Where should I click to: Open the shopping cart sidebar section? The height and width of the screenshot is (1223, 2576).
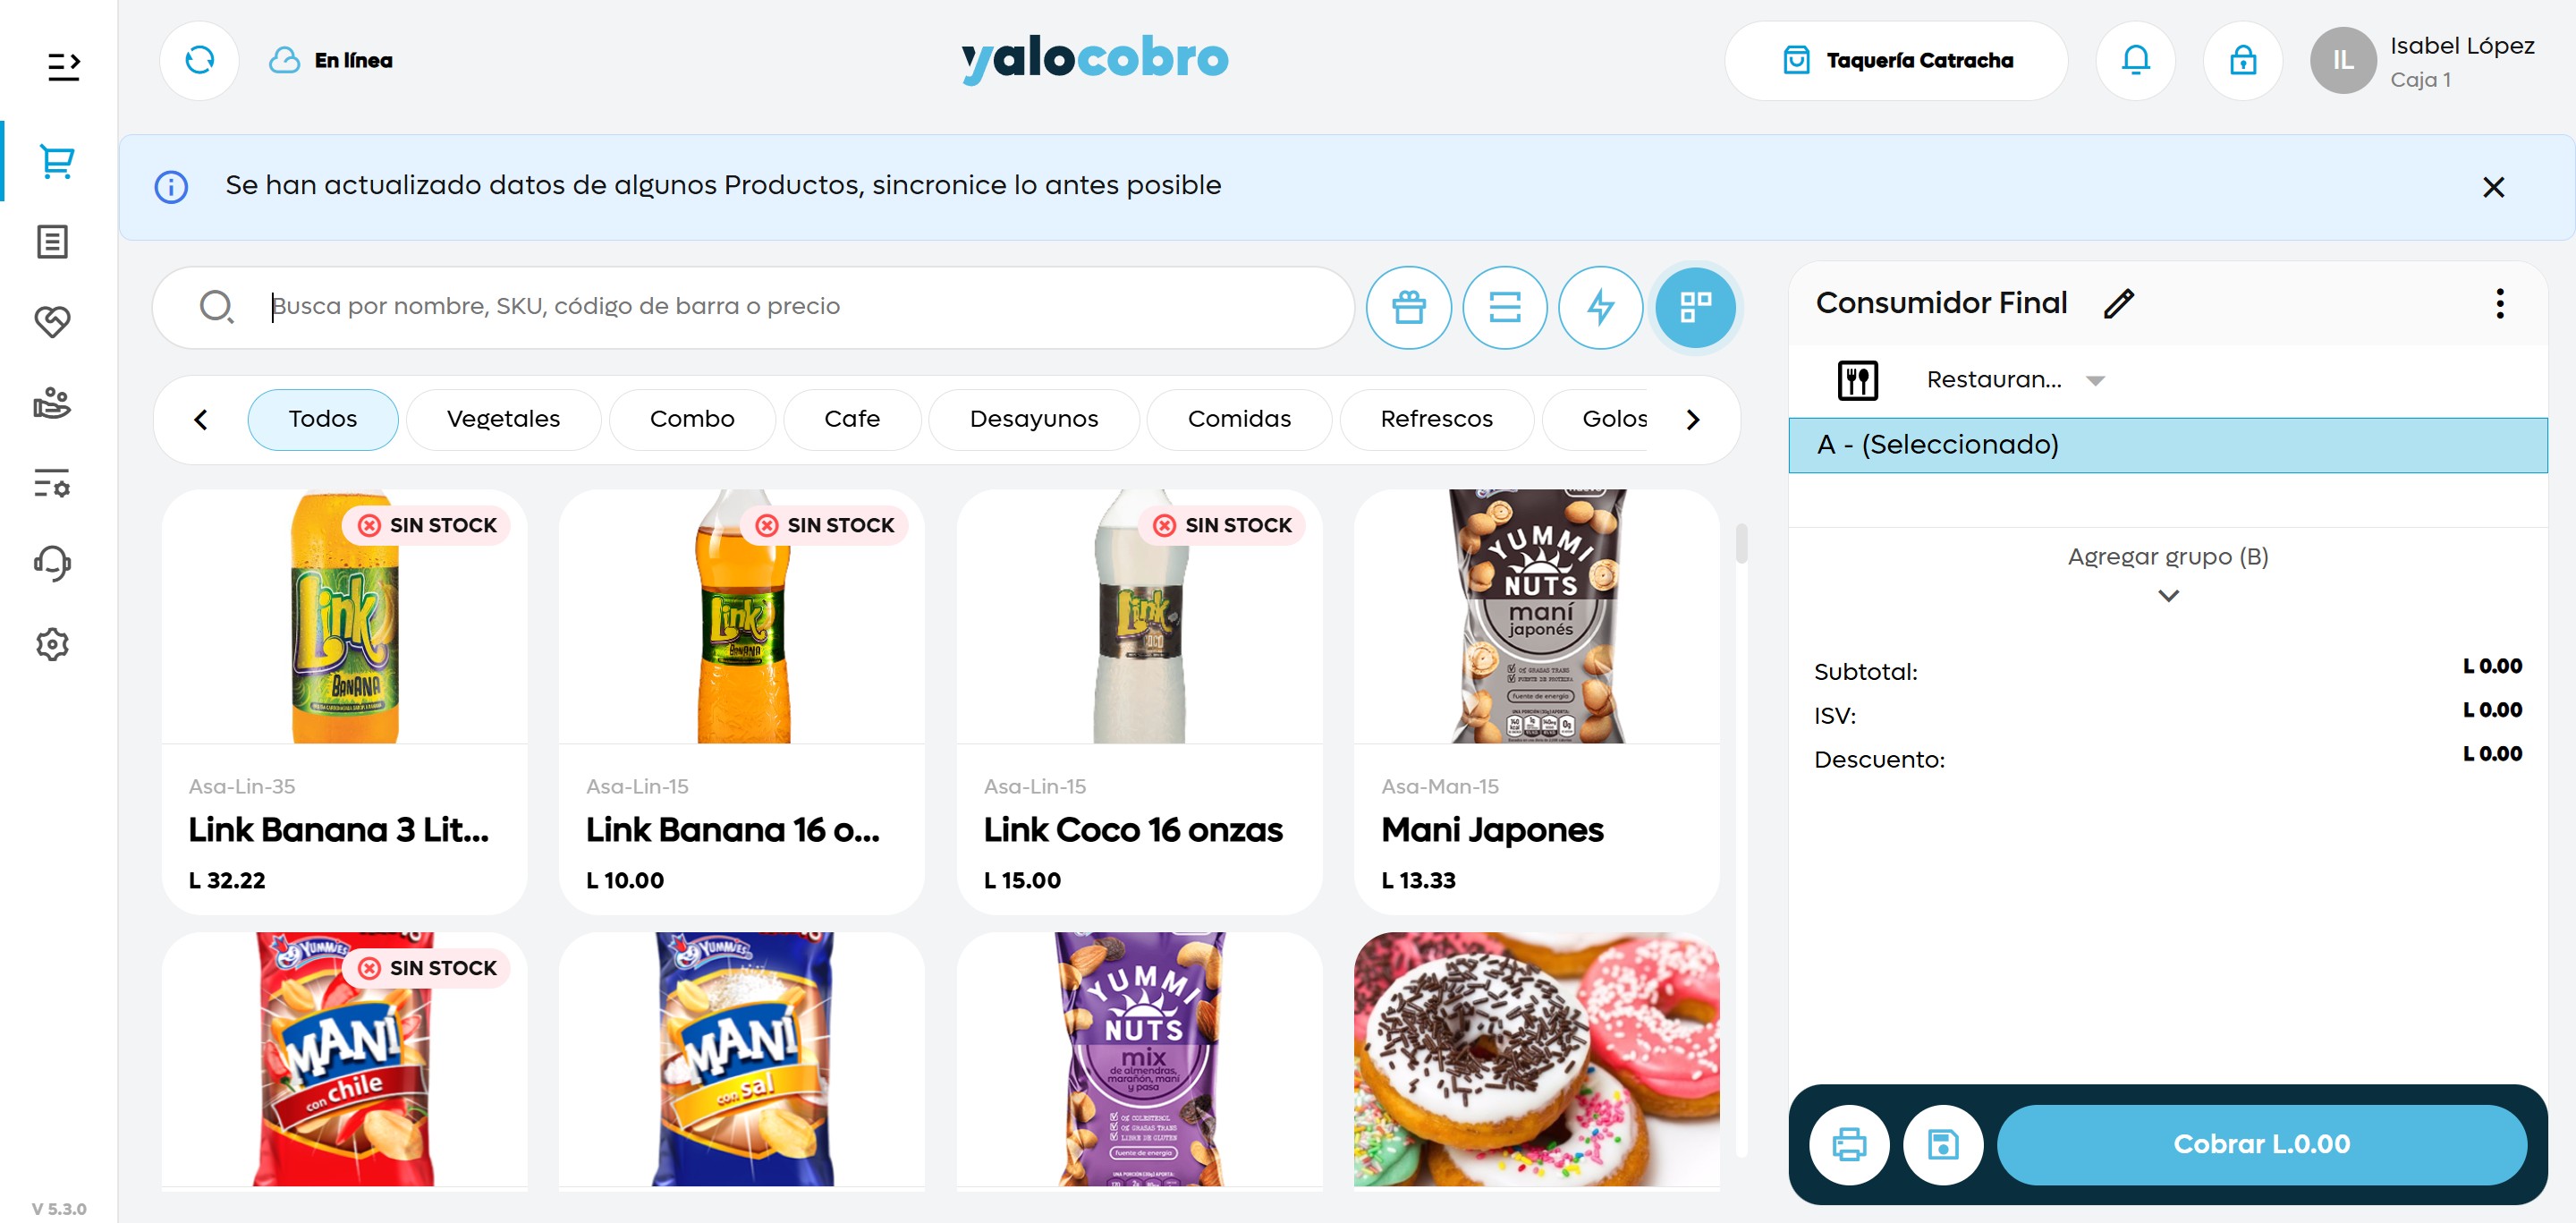[56, 161]
